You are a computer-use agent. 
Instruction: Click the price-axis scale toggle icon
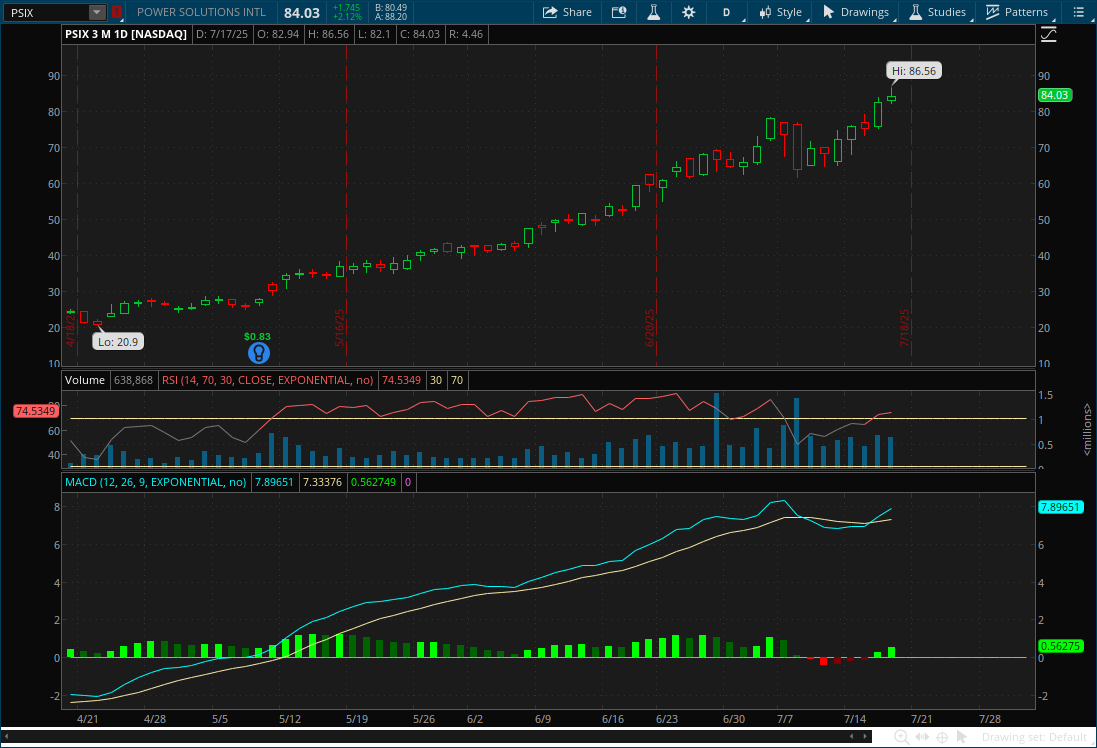(x=1048, y=34)
